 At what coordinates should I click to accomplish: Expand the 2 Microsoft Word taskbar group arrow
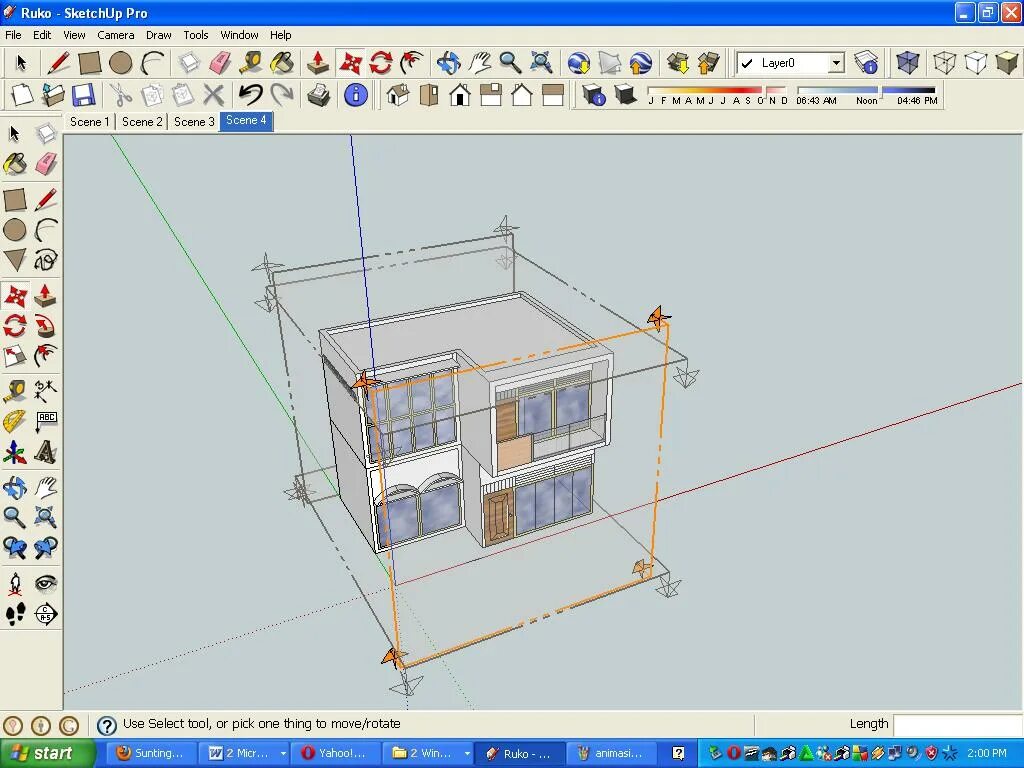pos(283,753)
